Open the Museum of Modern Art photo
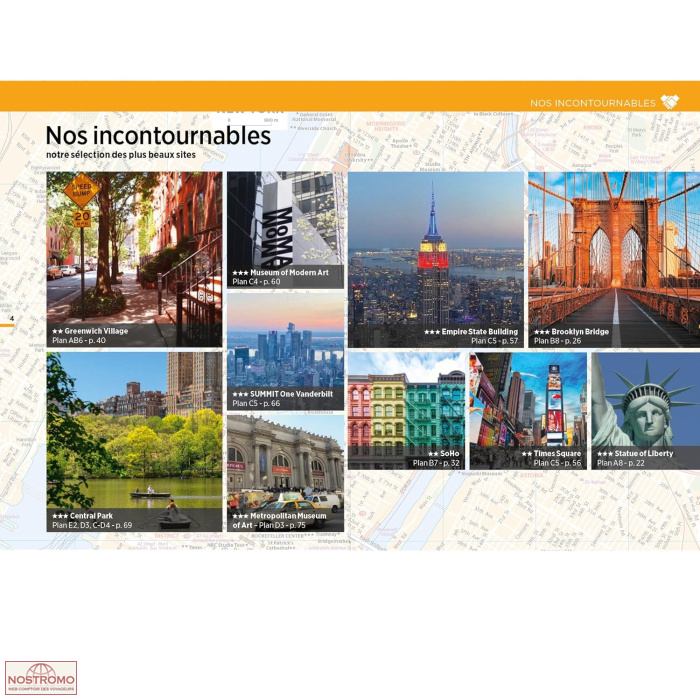The height and width of the screenshot is (700, 700). point(286,230)
